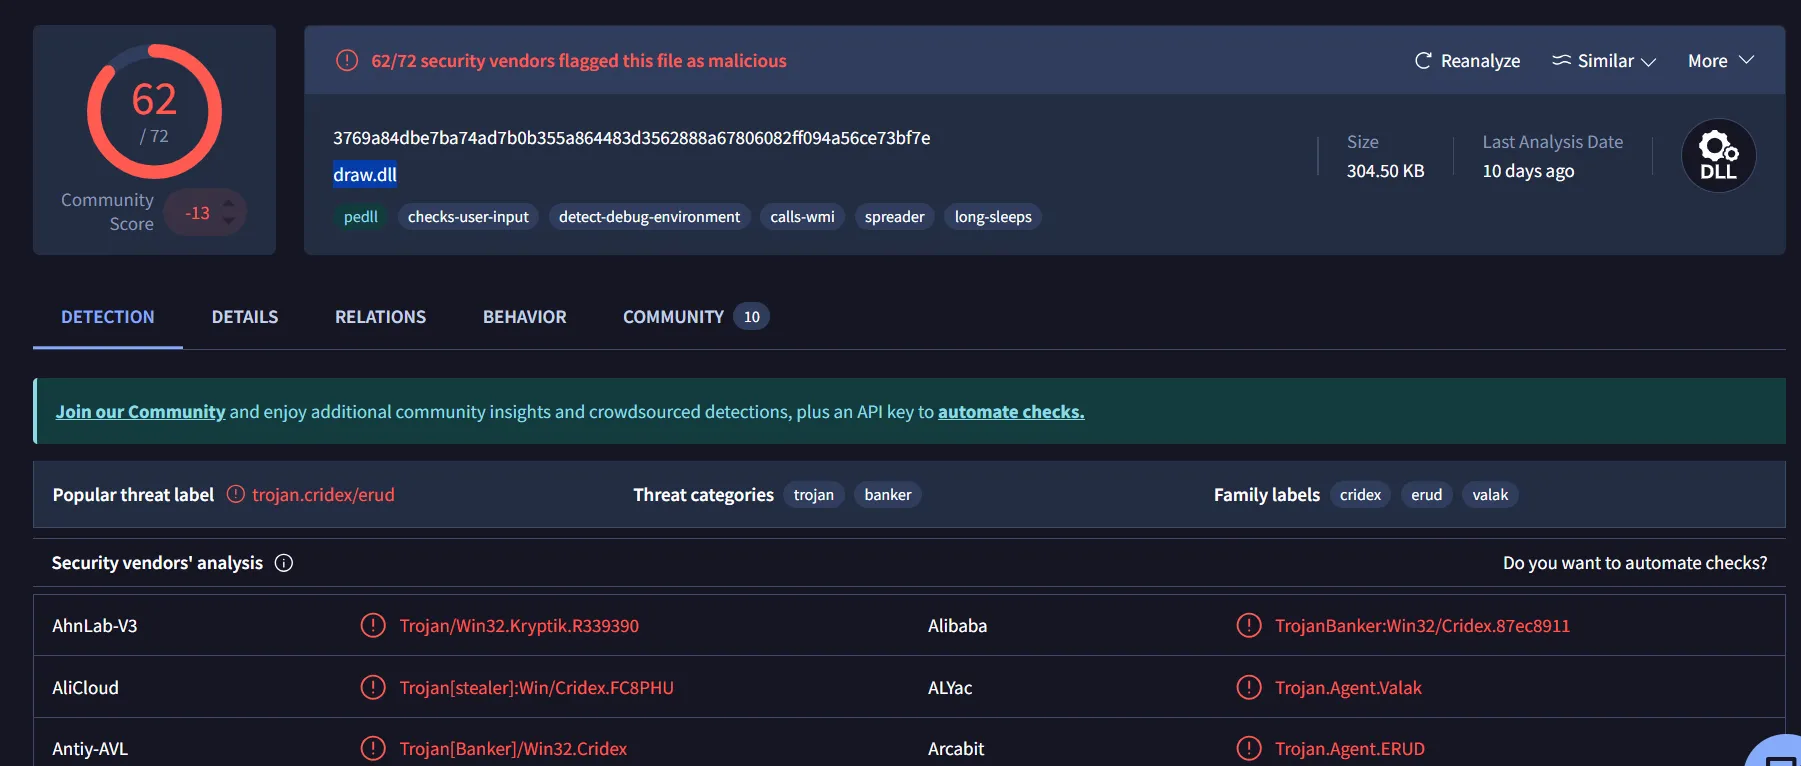Click the 304.50 KB size value

pos(1385,171)
